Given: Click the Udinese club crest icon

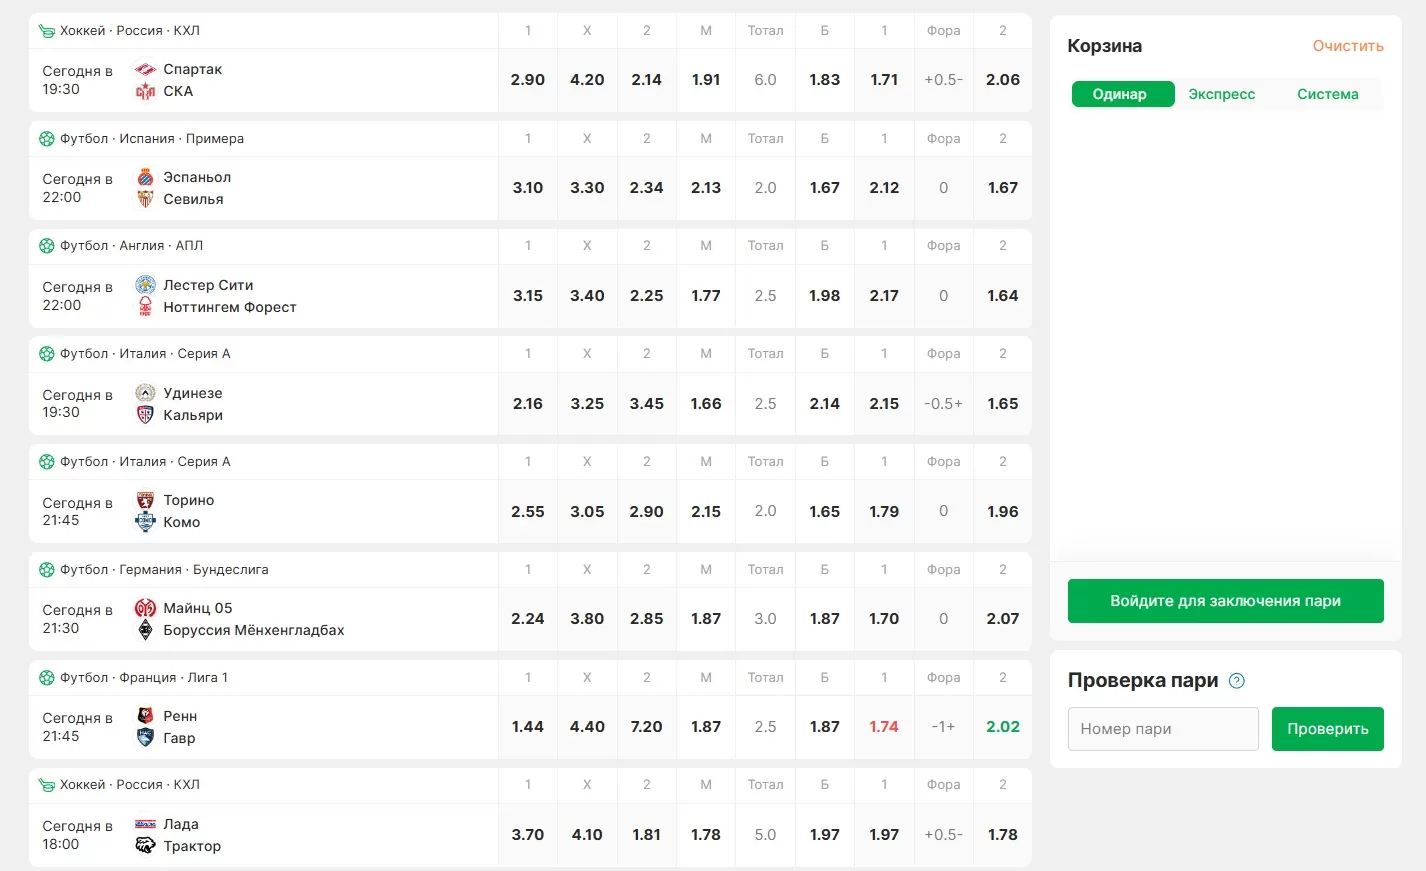Looking at the screenshot, I should (x=145, y=393).
